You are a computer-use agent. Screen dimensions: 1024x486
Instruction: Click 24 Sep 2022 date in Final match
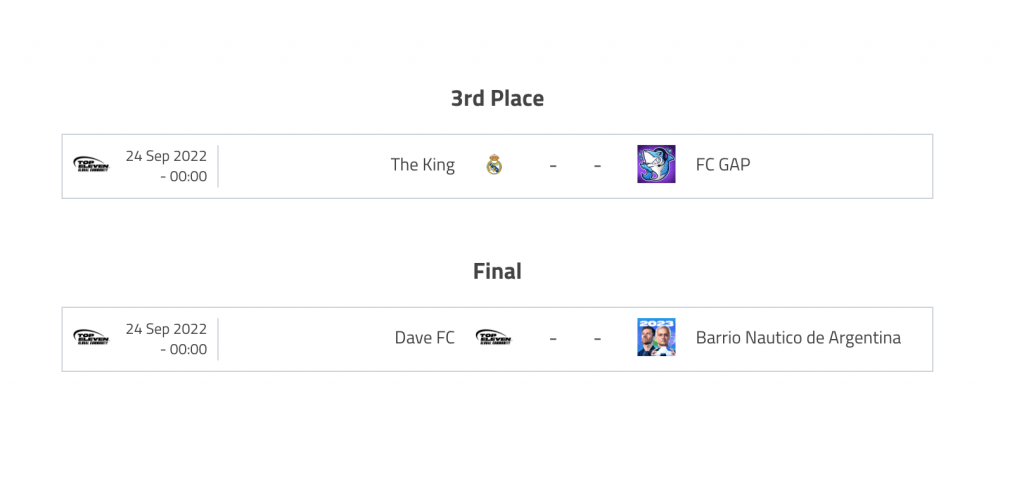coord(166,329)
